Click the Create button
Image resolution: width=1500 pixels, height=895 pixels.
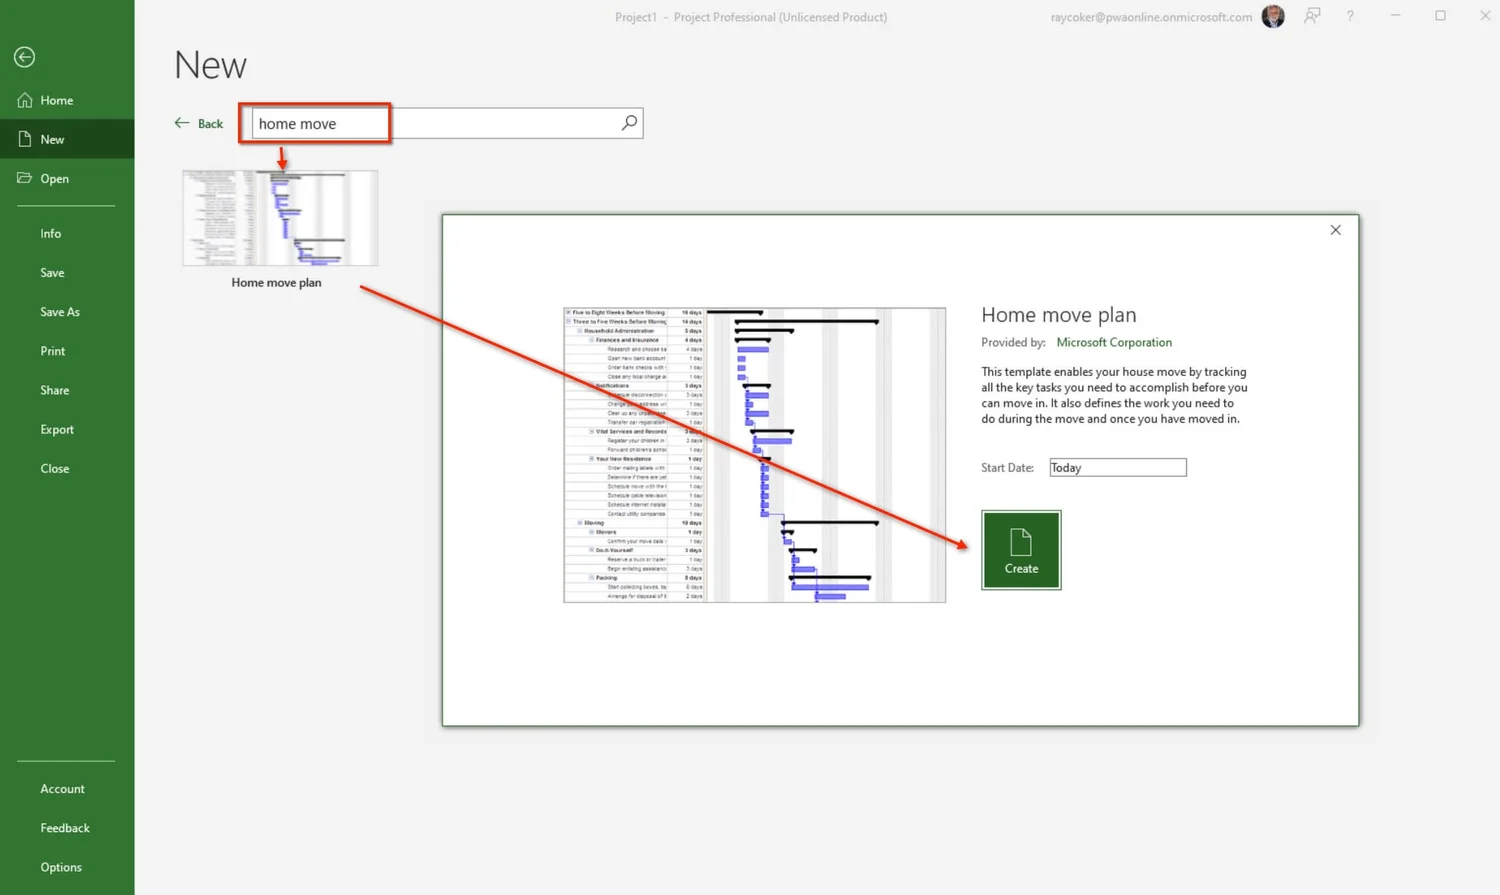(1020, 549)
